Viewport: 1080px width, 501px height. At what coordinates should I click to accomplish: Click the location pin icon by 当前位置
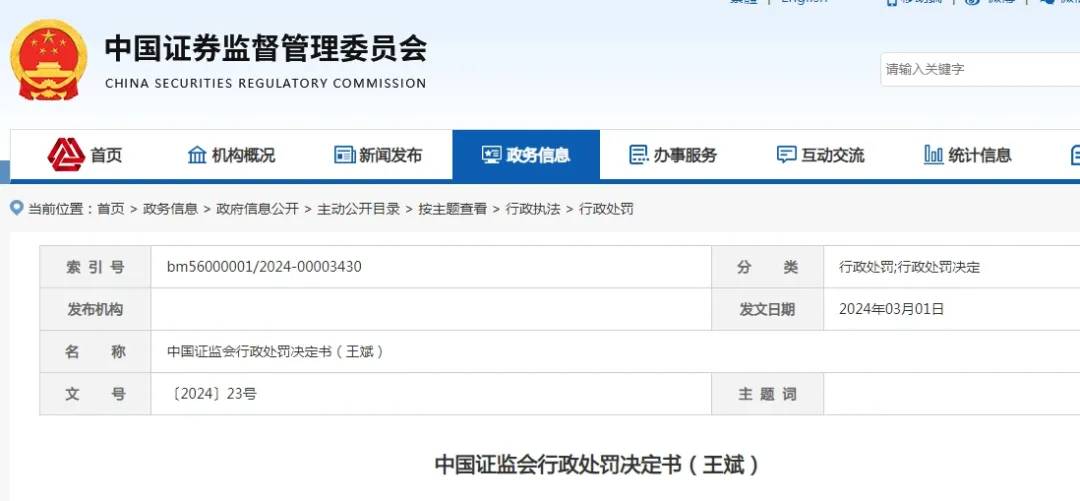(x=17, y=208)
